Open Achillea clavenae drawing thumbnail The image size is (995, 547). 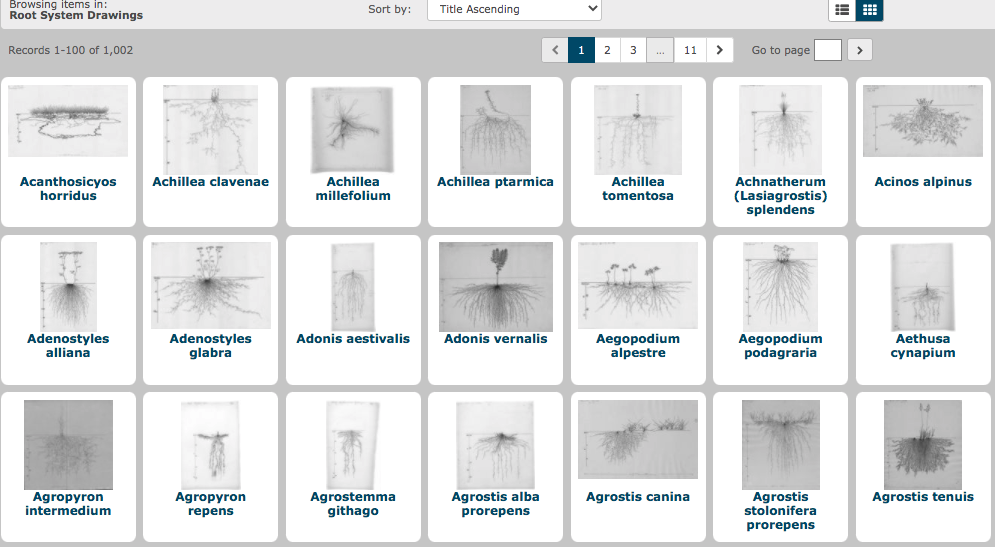click(211, 130)
